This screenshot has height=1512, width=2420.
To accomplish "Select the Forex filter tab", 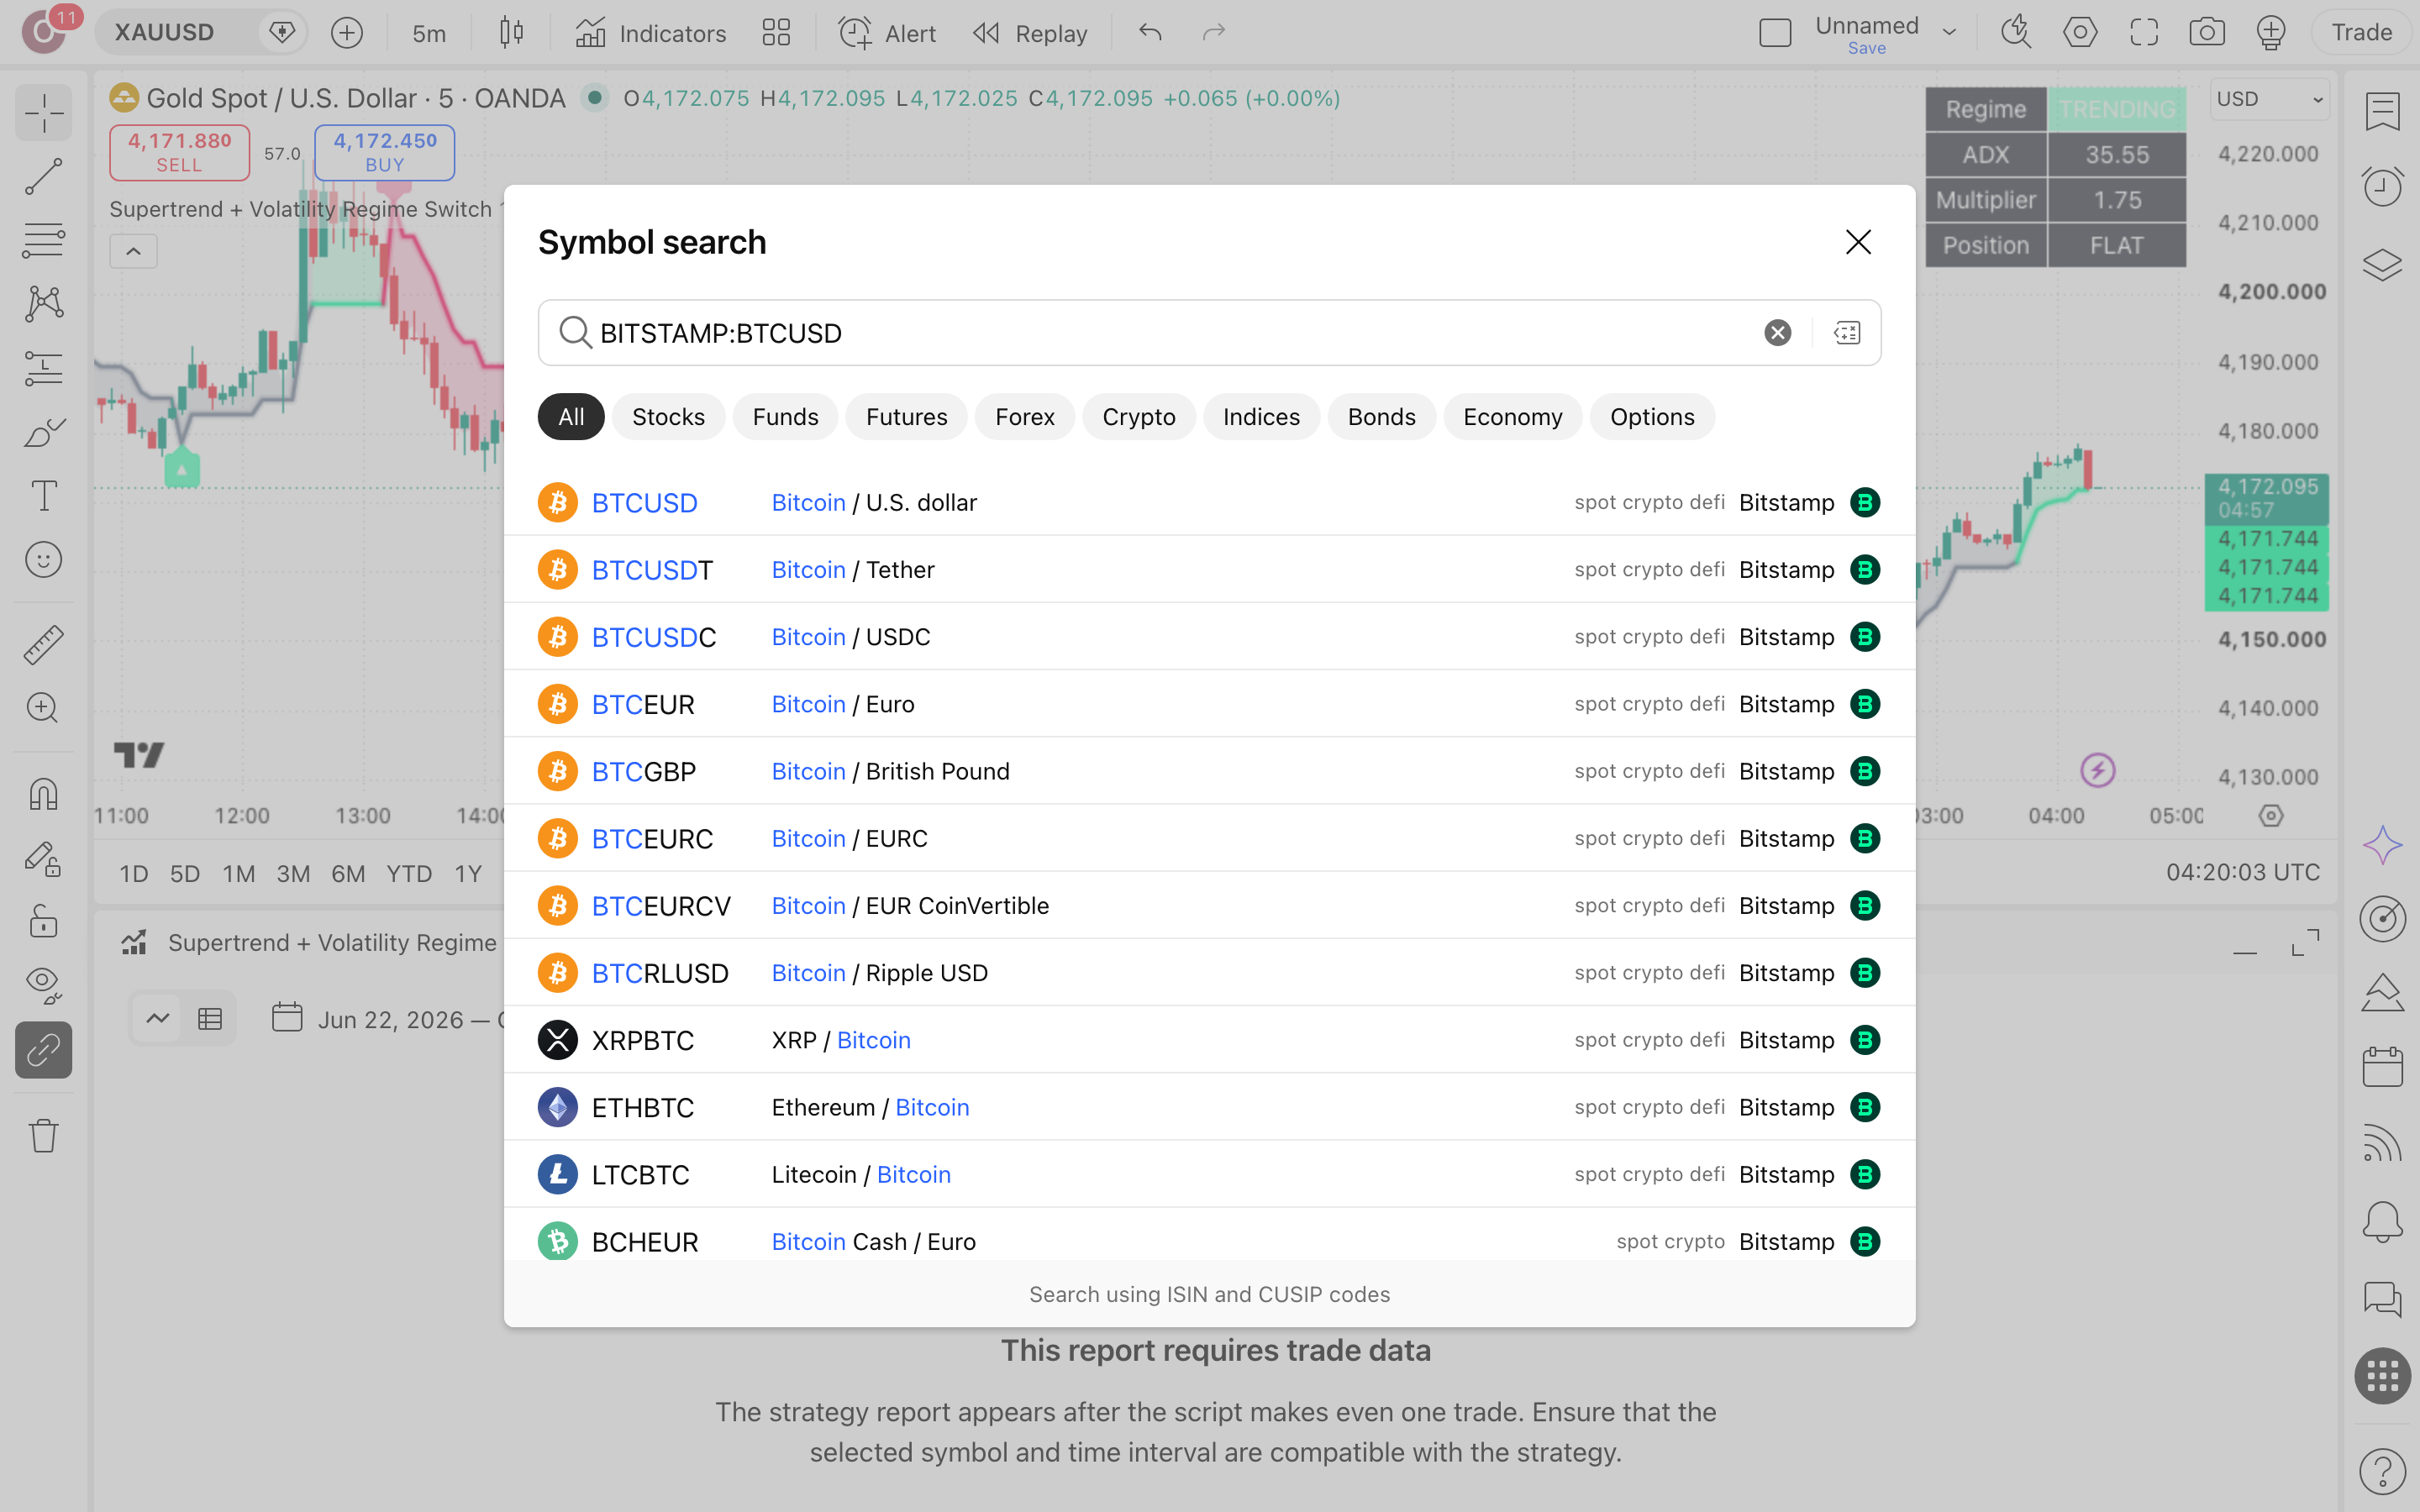I will [1024, 417].
